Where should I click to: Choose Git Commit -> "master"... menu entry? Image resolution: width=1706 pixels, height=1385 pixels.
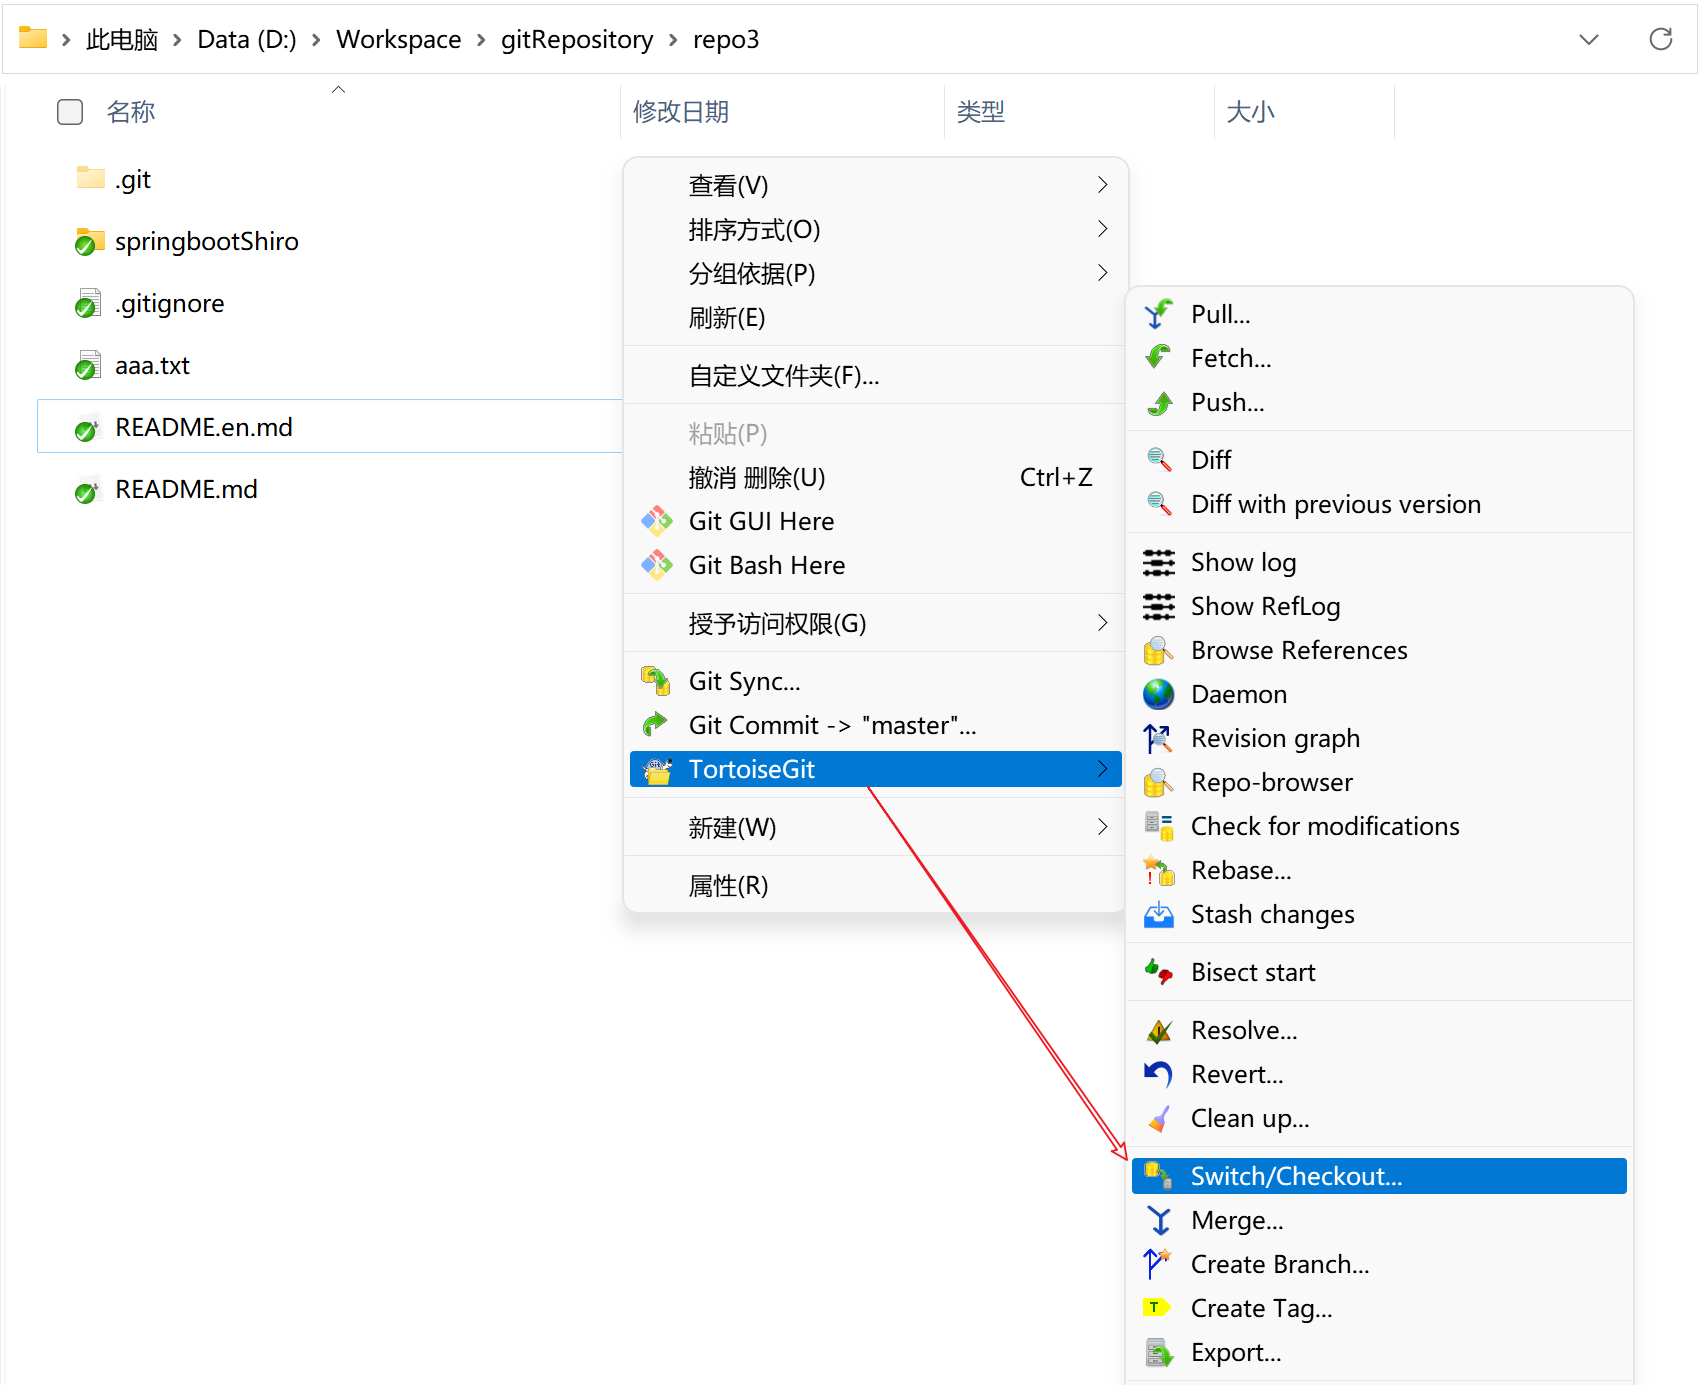831,725
